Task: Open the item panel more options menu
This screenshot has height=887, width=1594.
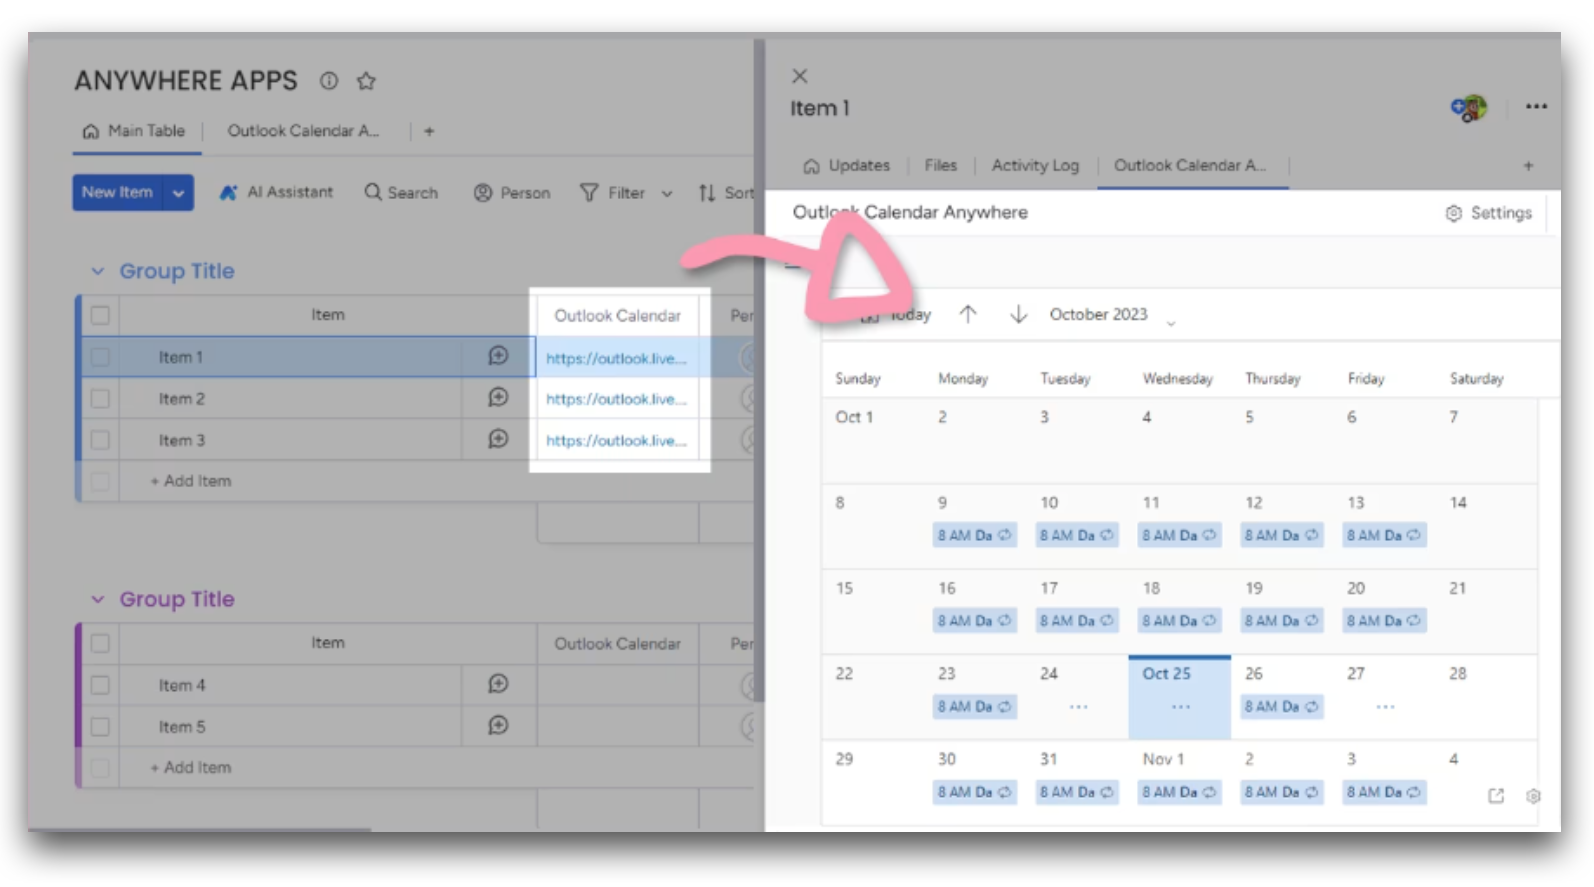Action: [x=1536, y=107]
